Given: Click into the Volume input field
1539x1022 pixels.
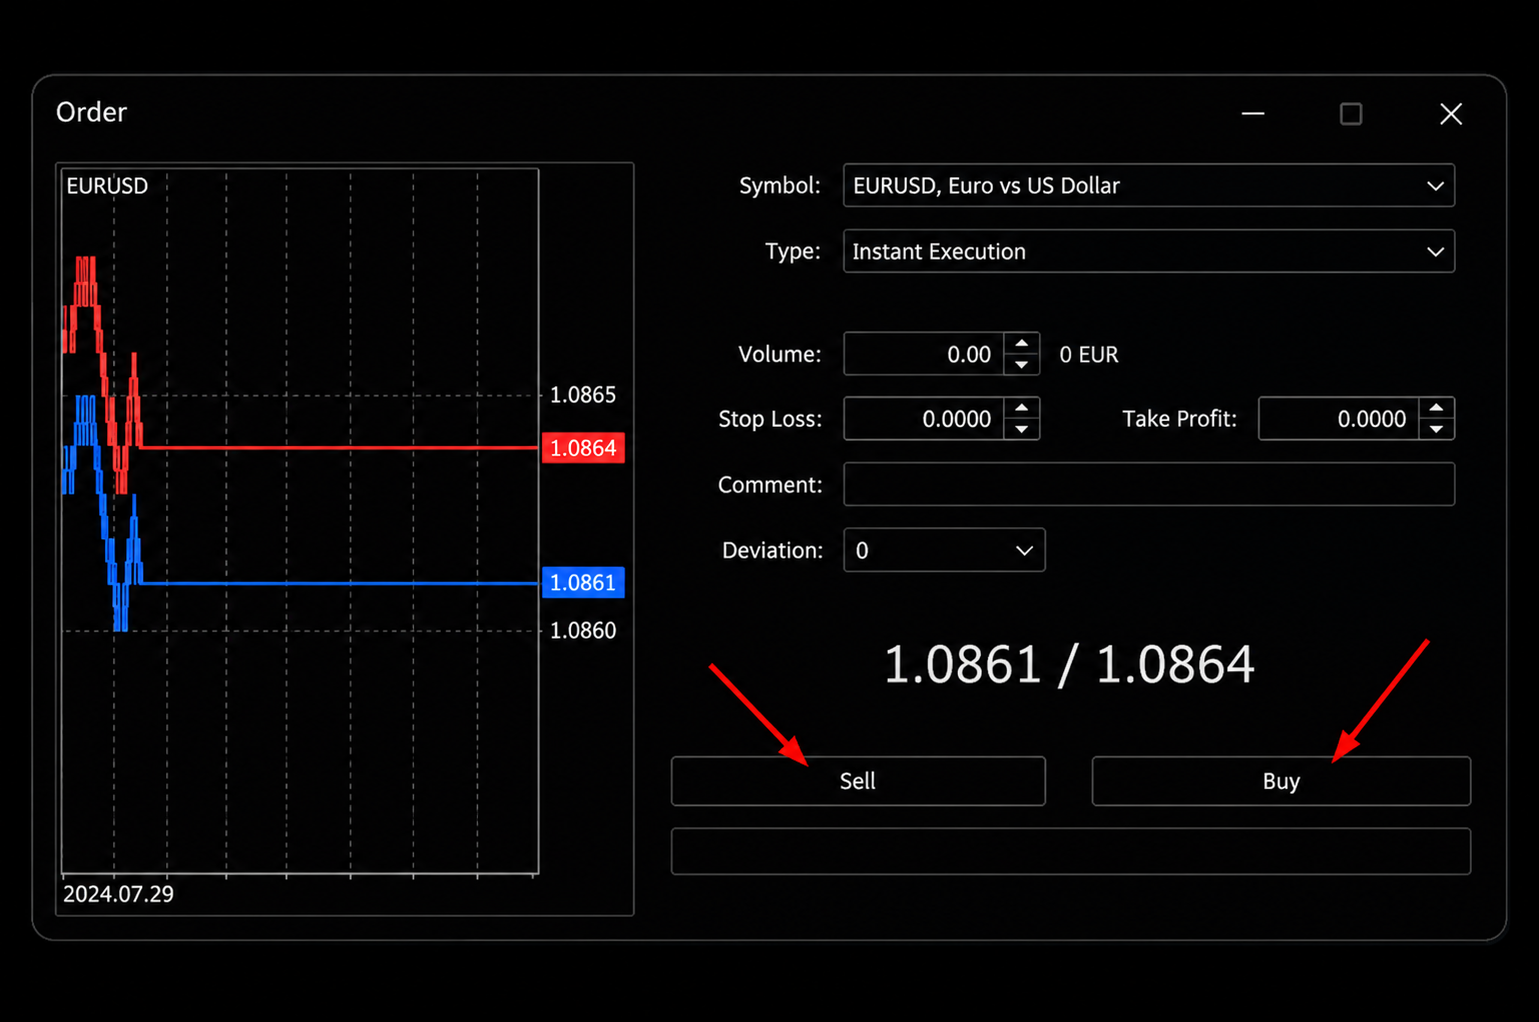Looking at the screenshot, I should 923,354.
